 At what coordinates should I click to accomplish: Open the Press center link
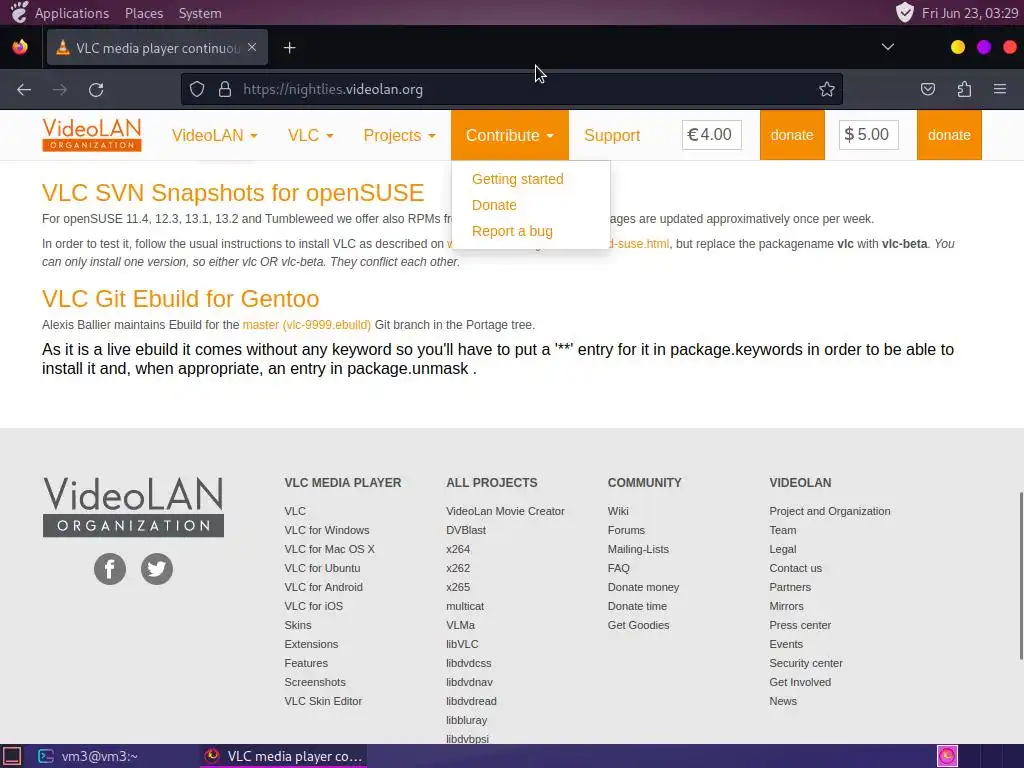tap(800, 625)
